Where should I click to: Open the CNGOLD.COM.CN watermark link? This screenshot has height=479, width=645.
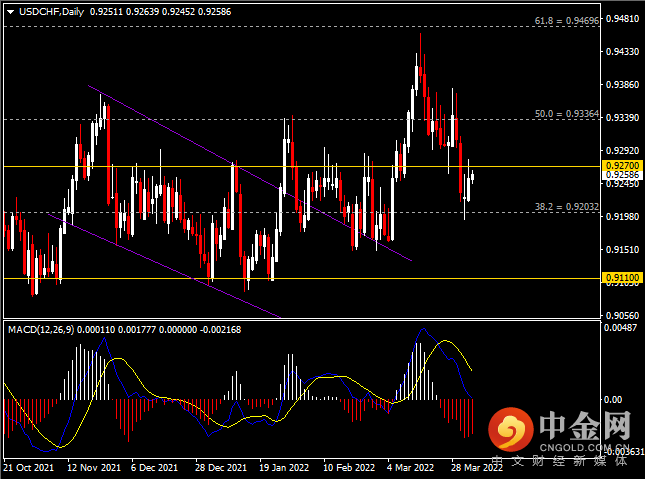[584, 447]
